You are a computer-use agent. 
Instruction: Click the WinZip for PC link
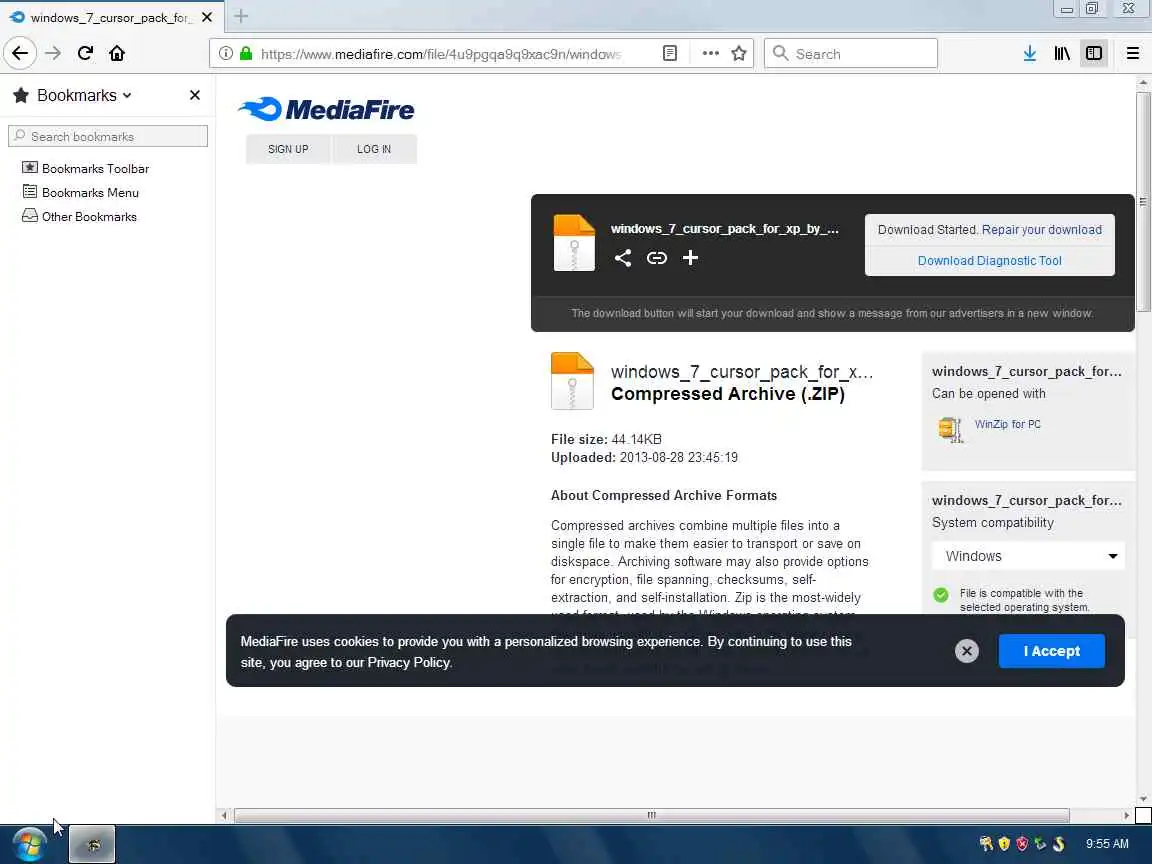(1007, 424)
